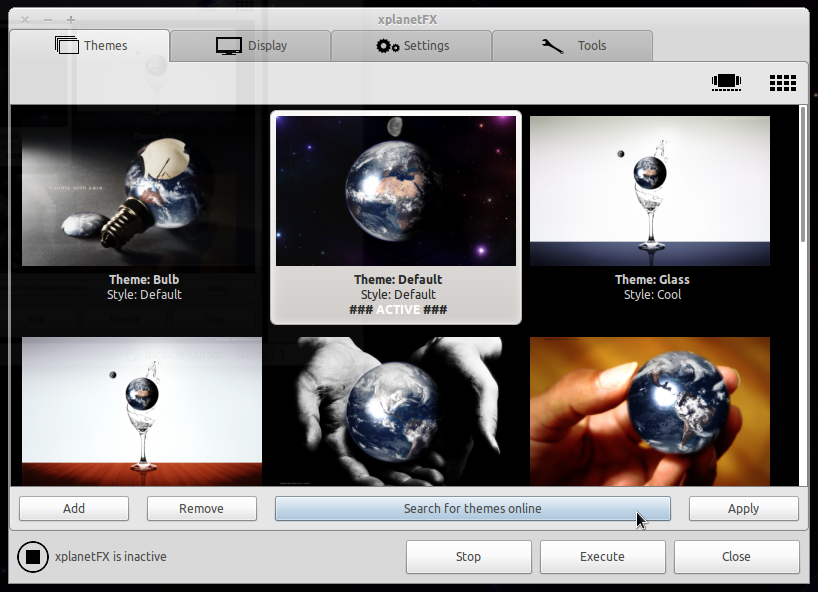This screenshot has width=818, height=592.
Task: Click the stacked windows Themes tab icon
Action: 67,45
